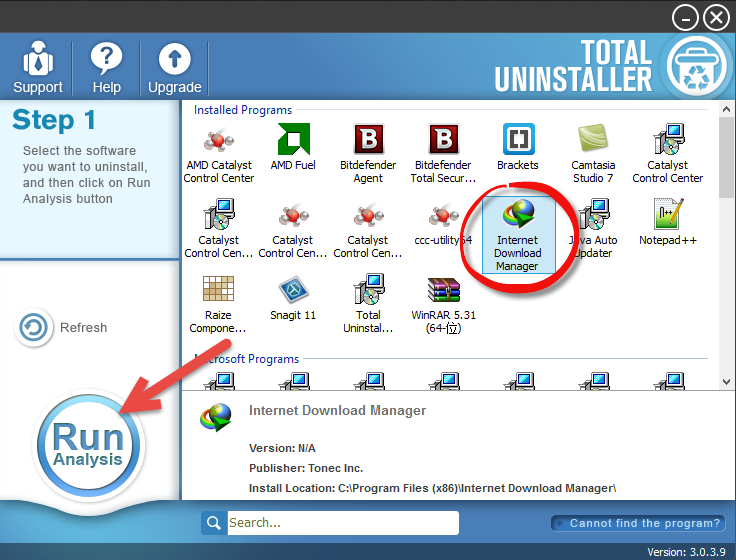The image size is (736, 560).
Task: Select WinRAR 5.31 (64-bit) program
Action: 444,303
